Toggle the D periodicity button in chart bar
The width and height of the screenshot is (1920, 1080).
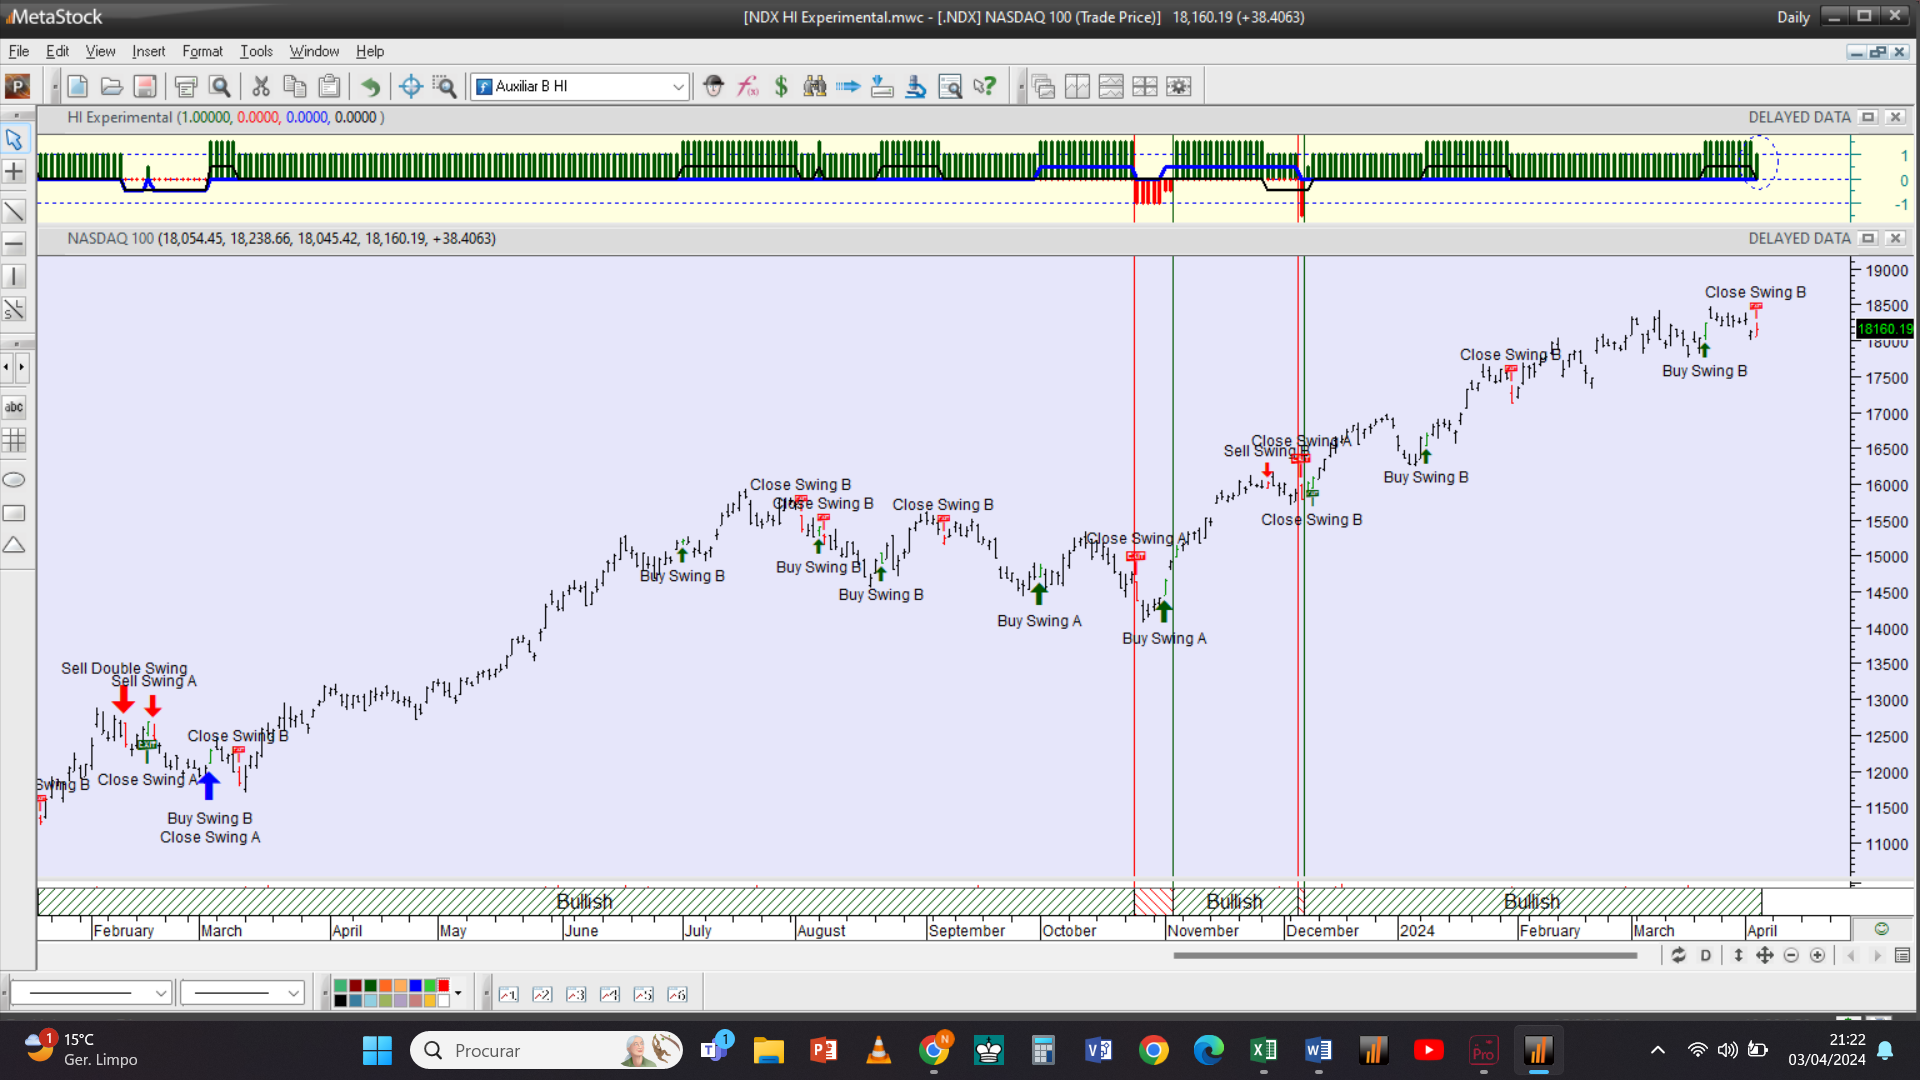(x=1705, y=955)
